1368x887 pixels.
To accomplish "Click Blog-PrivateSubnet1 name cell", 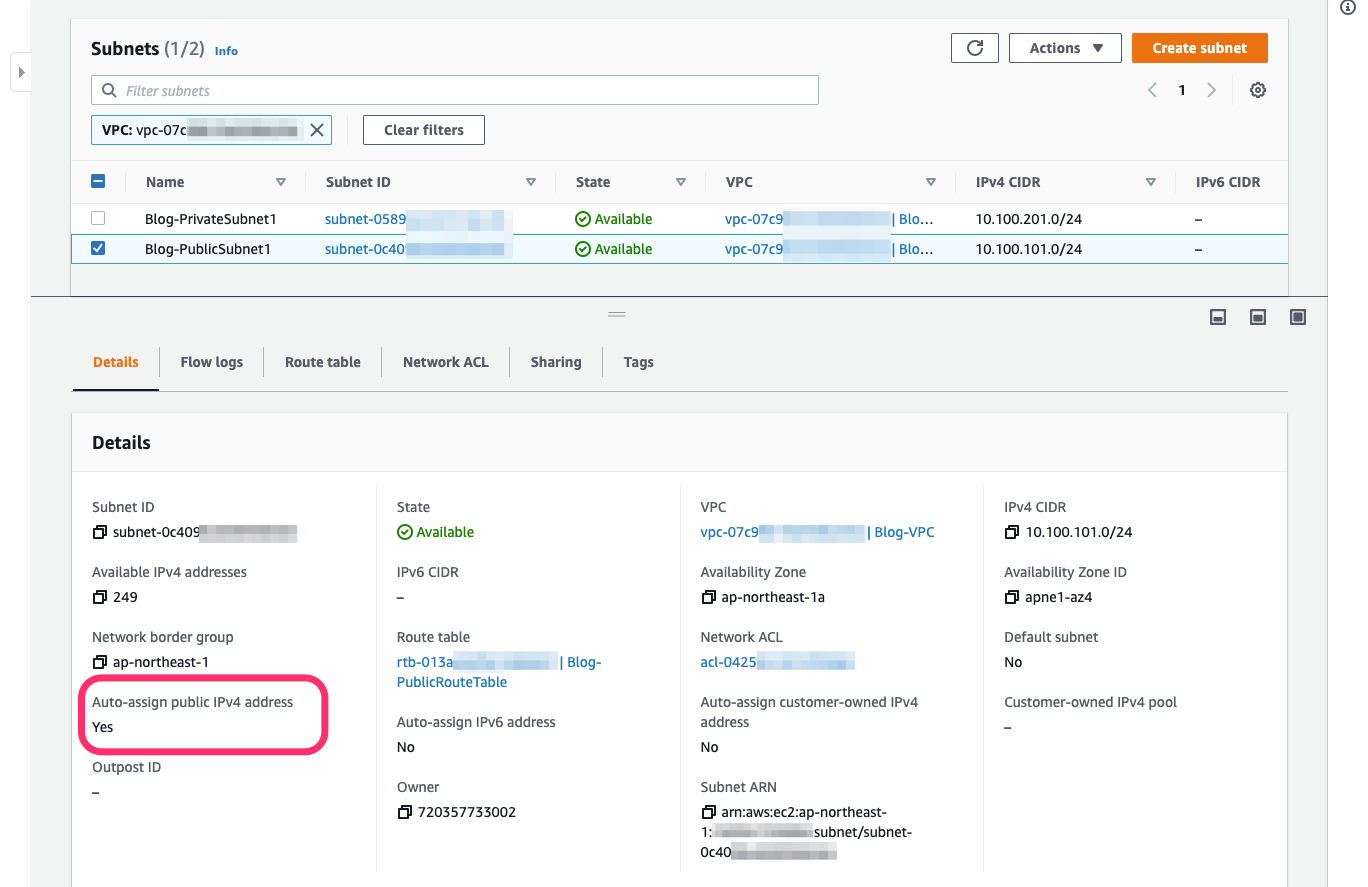I will [x=211, y=219].
